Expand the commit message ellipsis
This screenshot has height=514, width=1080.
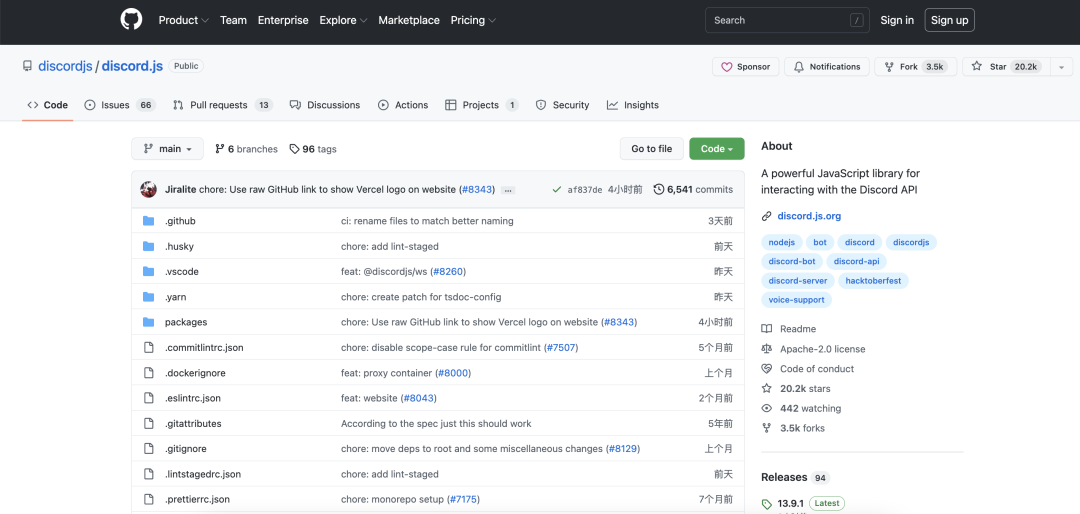[508, 190]
